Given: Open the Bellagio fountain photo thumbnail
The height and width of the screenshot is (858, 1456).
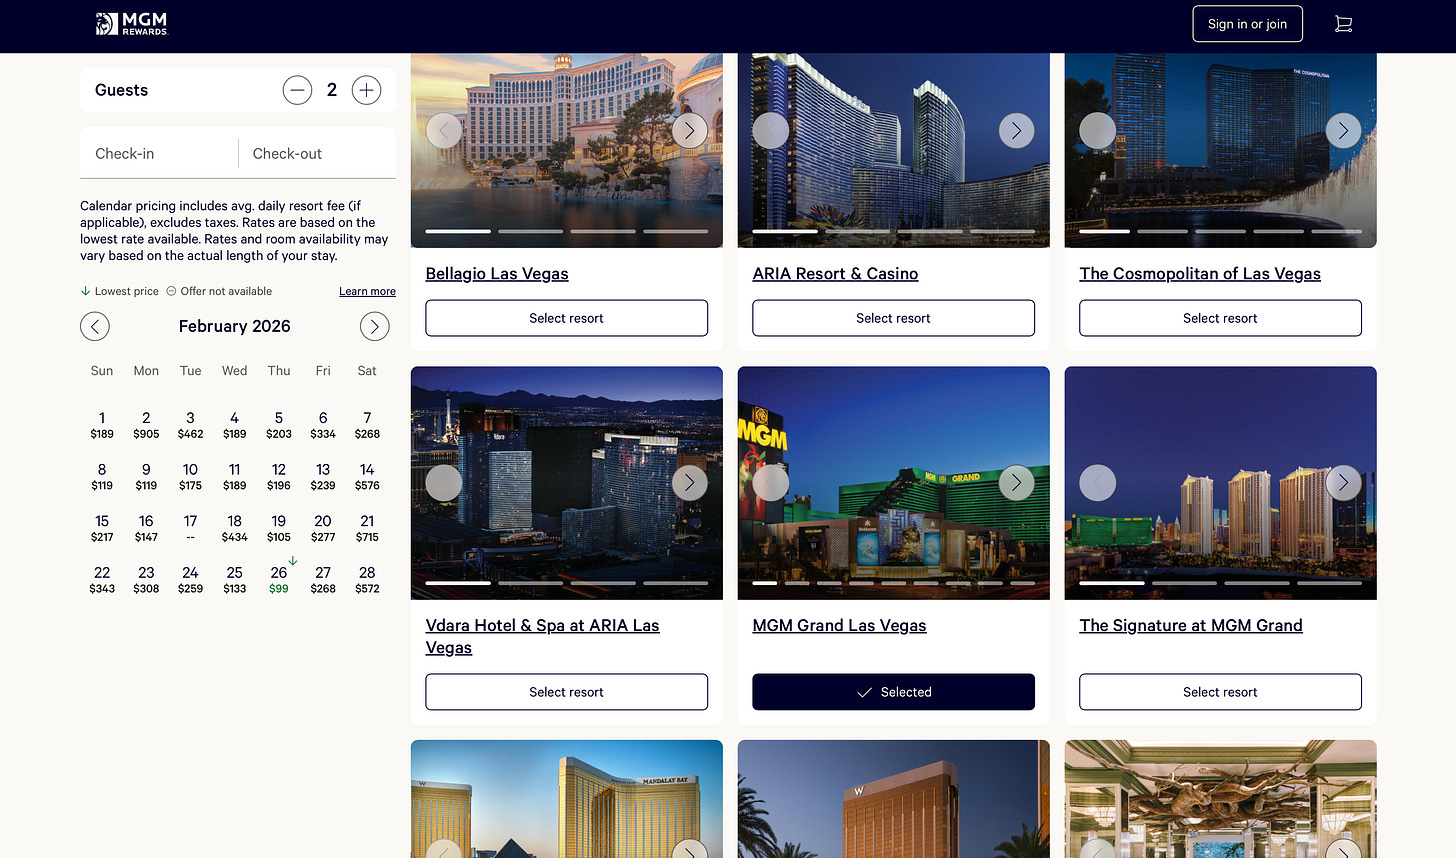Looking at the screenshot, I should tap(566, 150).
